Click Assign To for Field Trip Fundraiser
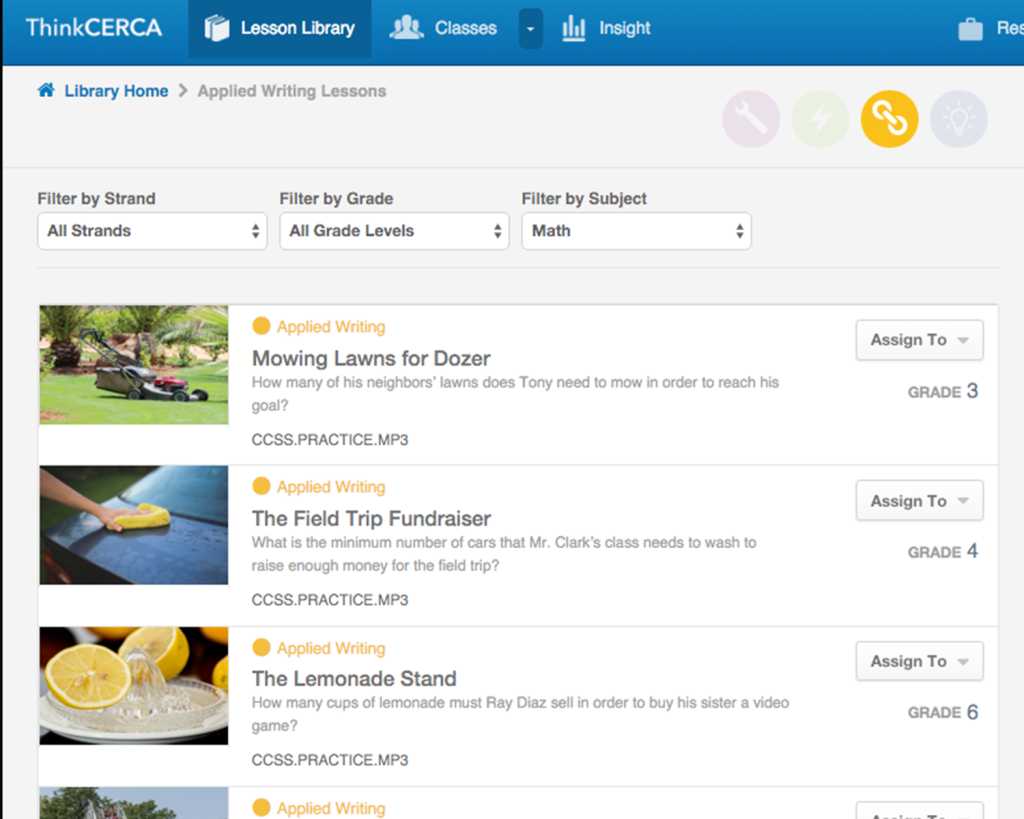This screenshot has height=819, width=1024. point(920,501)
